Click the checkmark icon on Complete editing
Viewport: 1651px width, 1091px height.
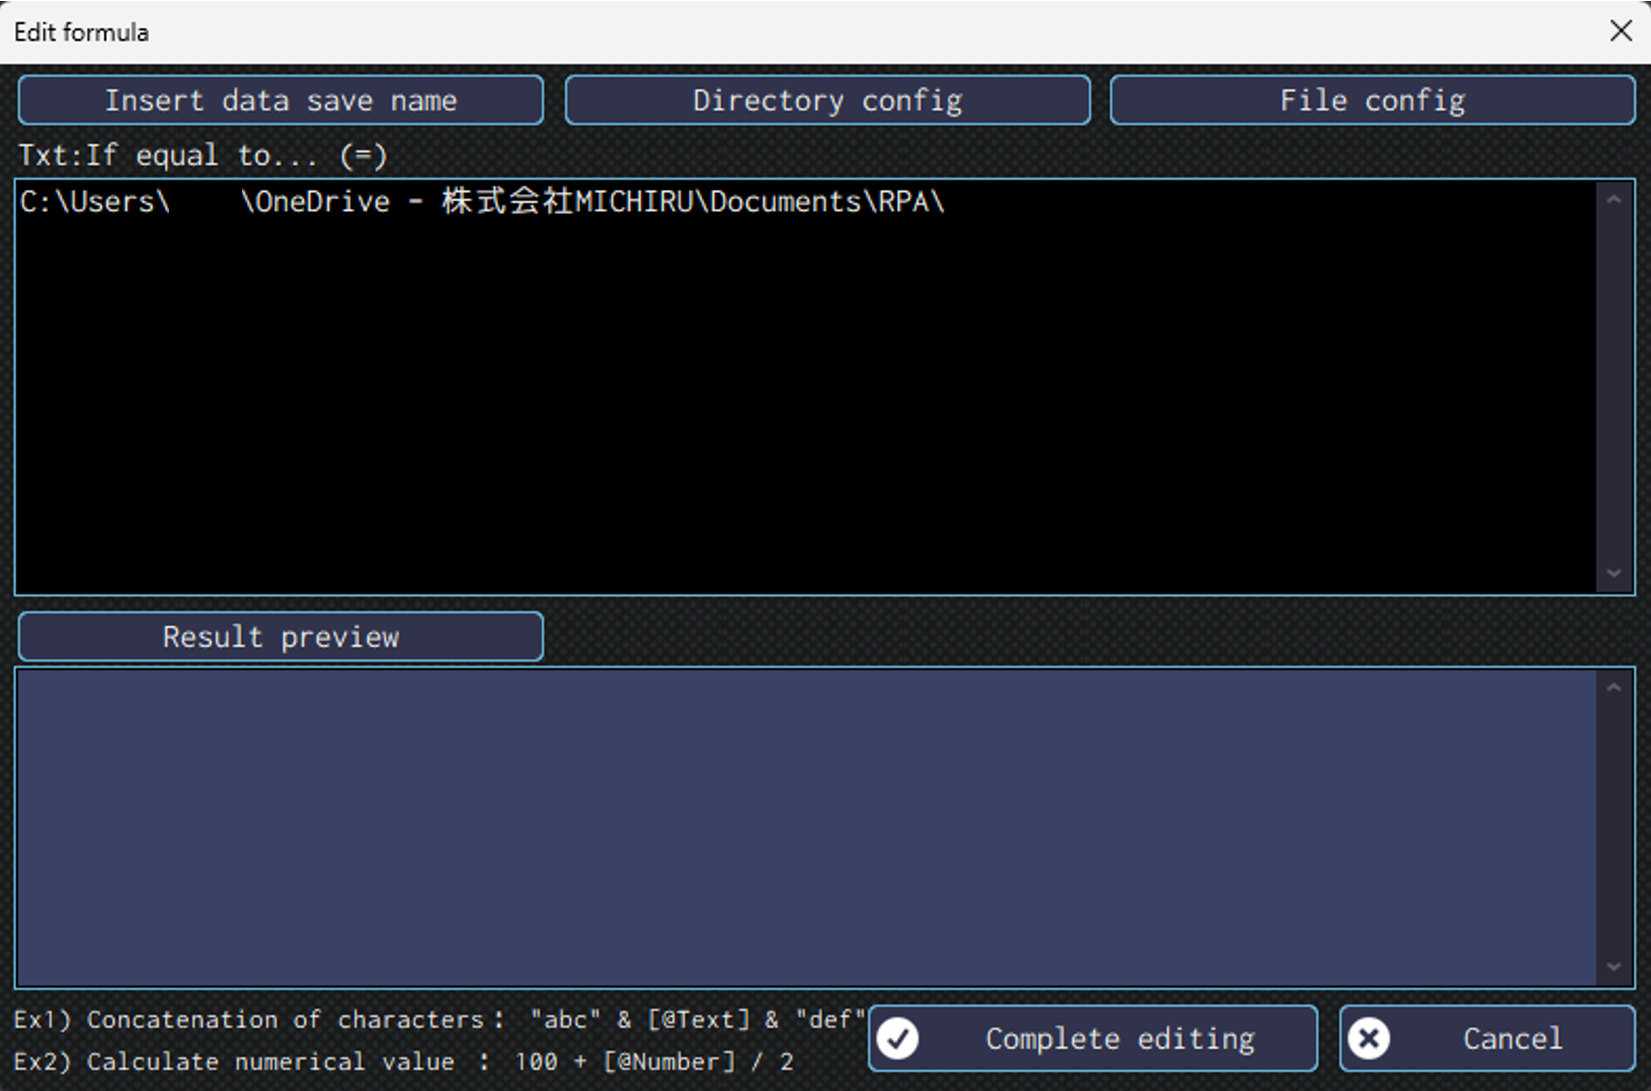(x=898, y=1039)
